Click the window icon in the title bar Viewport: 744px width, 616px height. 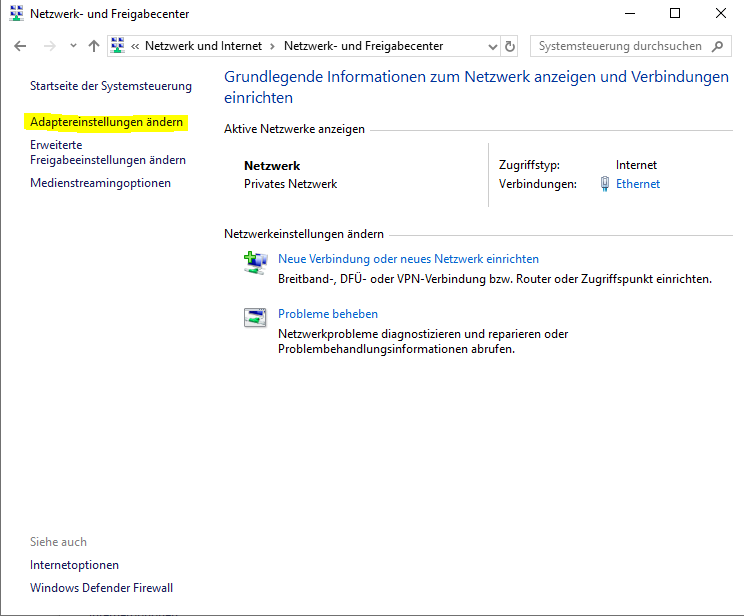pyautogui.click(x=16, y=14)
